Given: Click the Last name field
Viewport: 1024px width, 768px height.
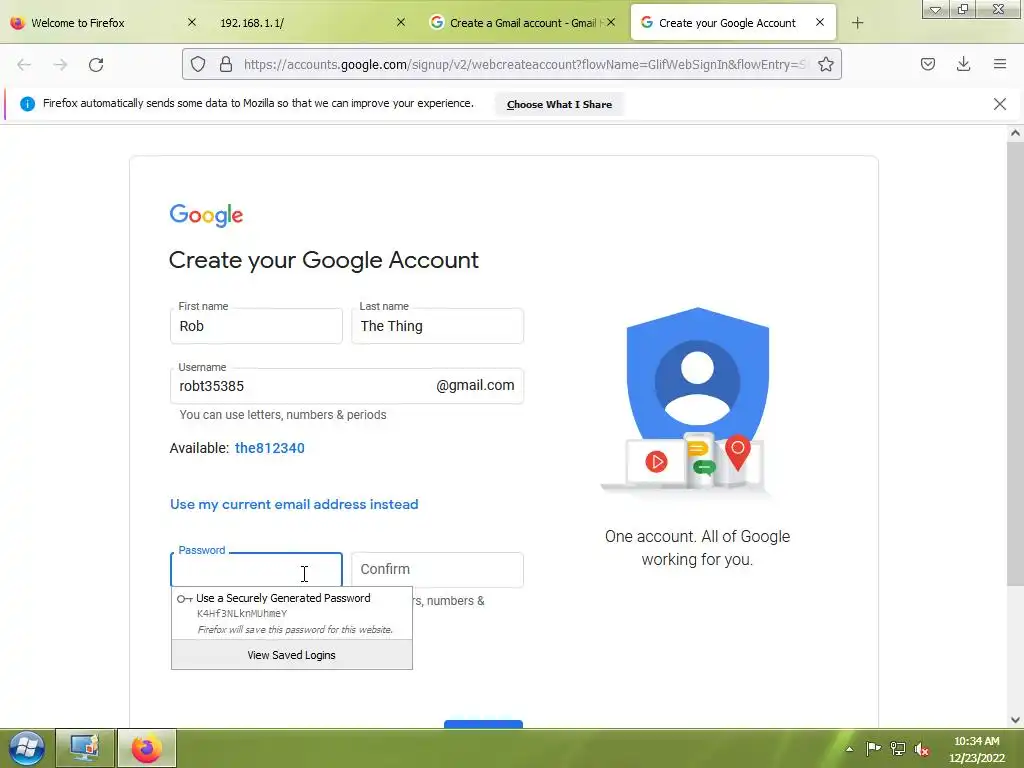Looking at the screenshot, I should pyautogui.click(x=438, y=326).
